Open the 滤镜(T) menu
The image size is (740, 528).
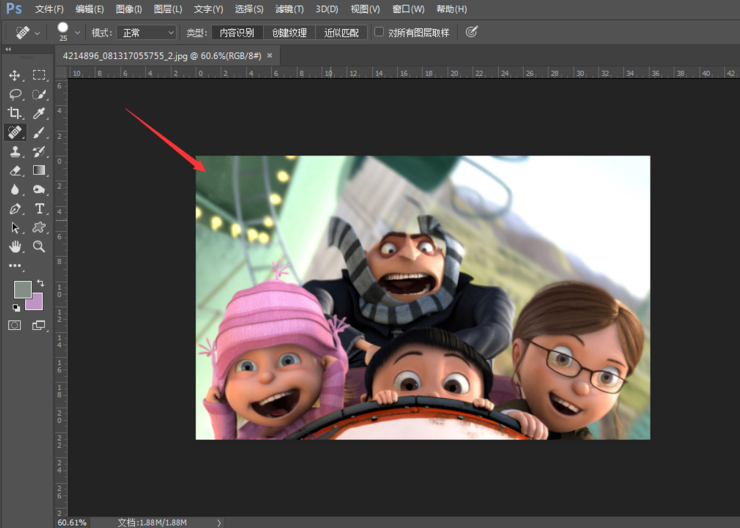click(x=289, y=9)
